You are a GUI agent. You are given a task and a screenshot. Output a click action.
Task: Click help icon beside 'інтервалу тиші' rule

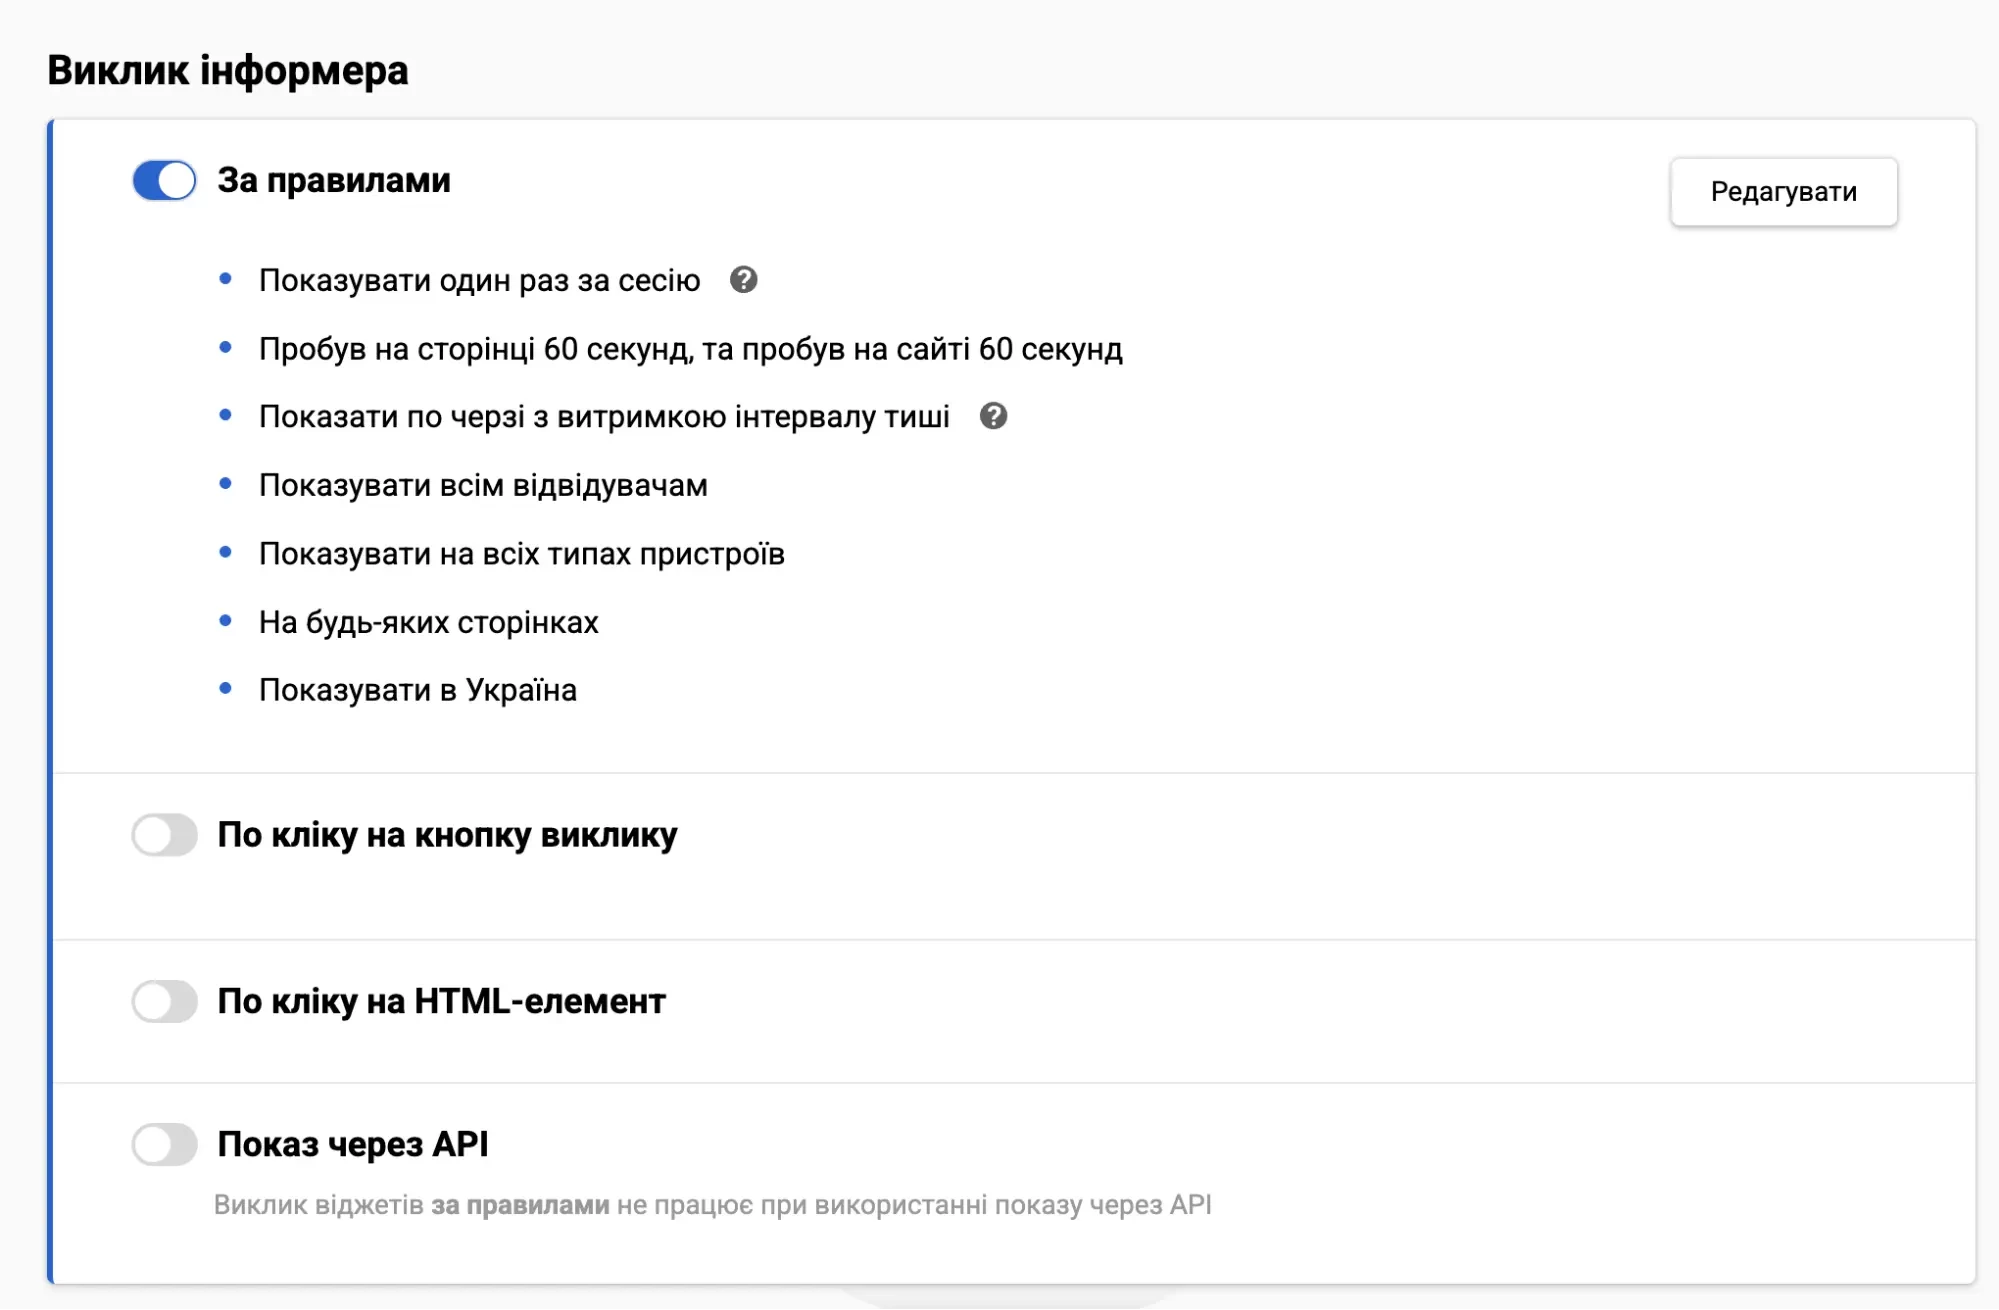[x=993, y=416]
